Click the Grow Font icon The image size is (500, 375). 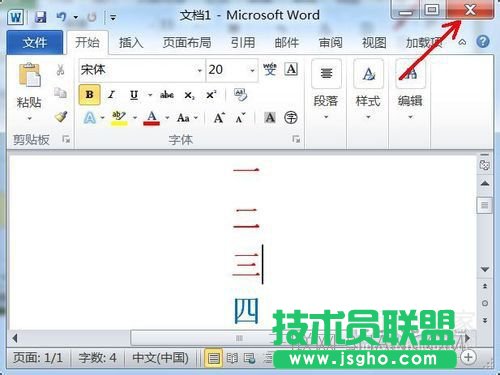point(219,118)
